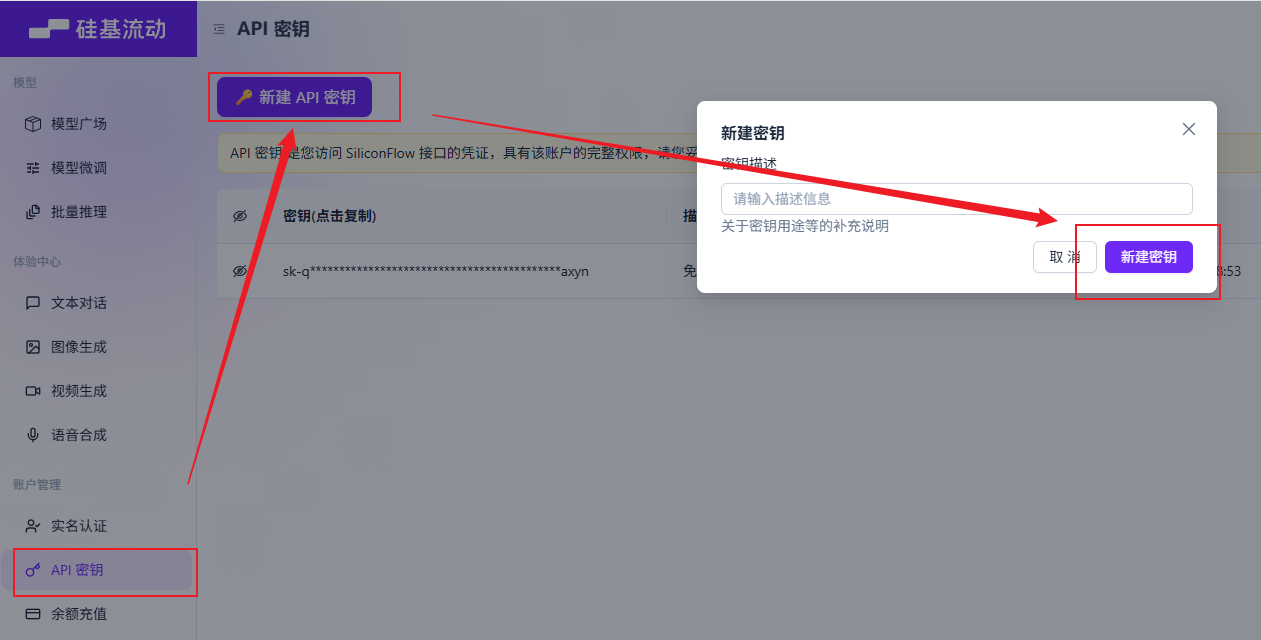Click the chat bubble icon beside 文本对话
The width and height of the screenshot is (1261, 640).
click(x=33, y=303)
